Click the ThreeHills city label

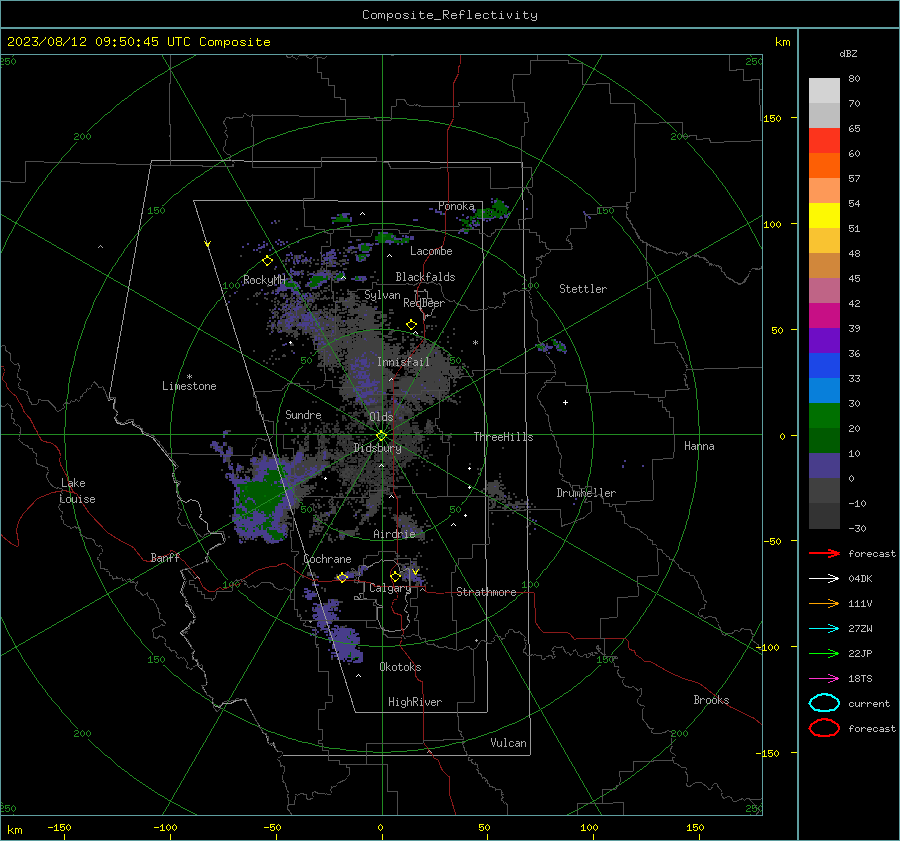point(503,437)
